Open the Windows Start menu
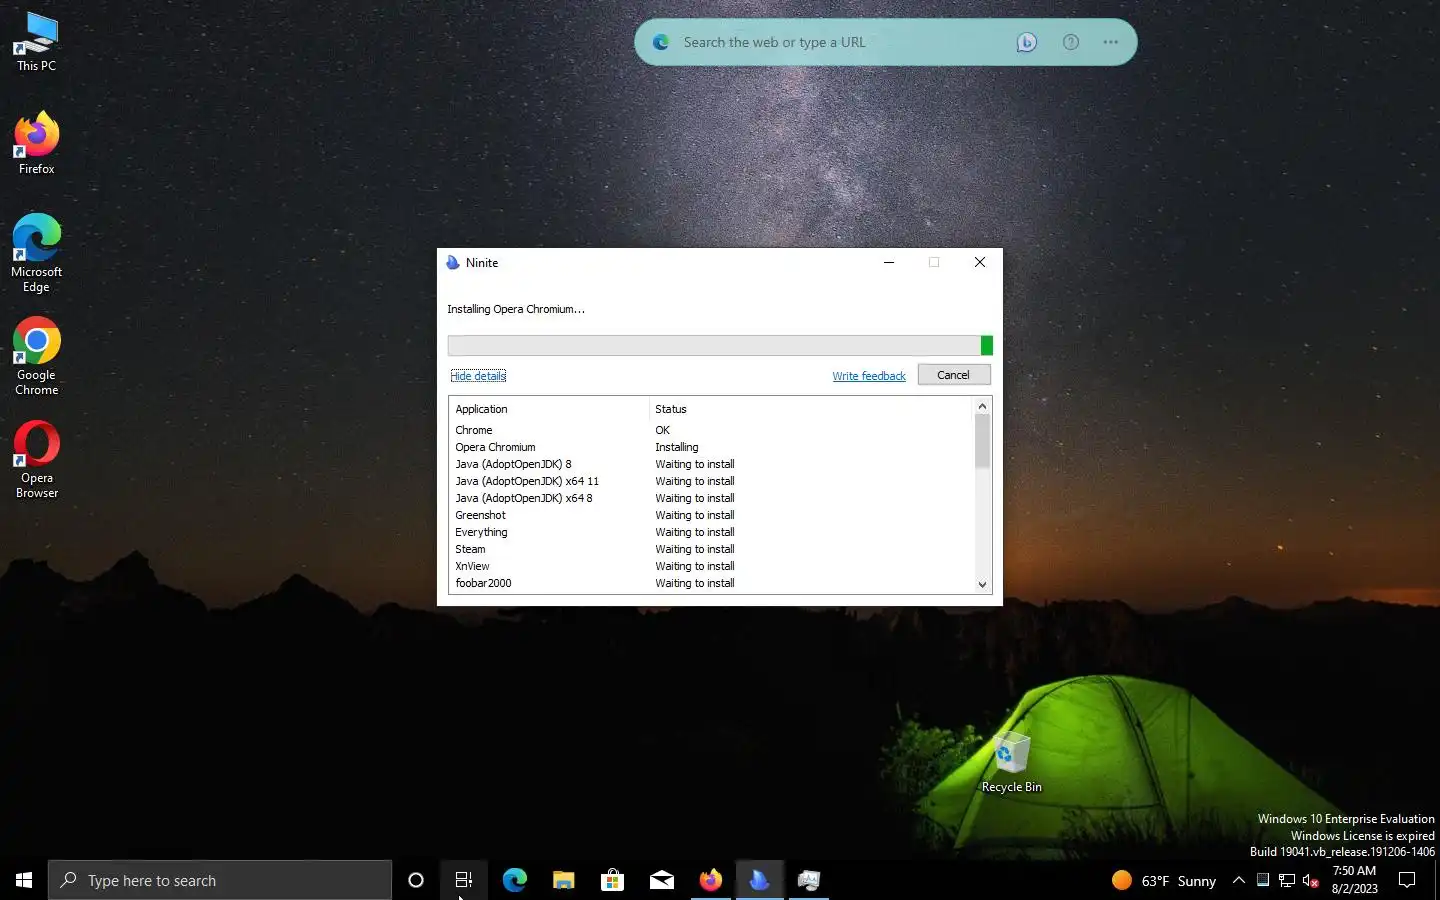This screenshot has width=1440, height=900. click(x=24, y=880)
